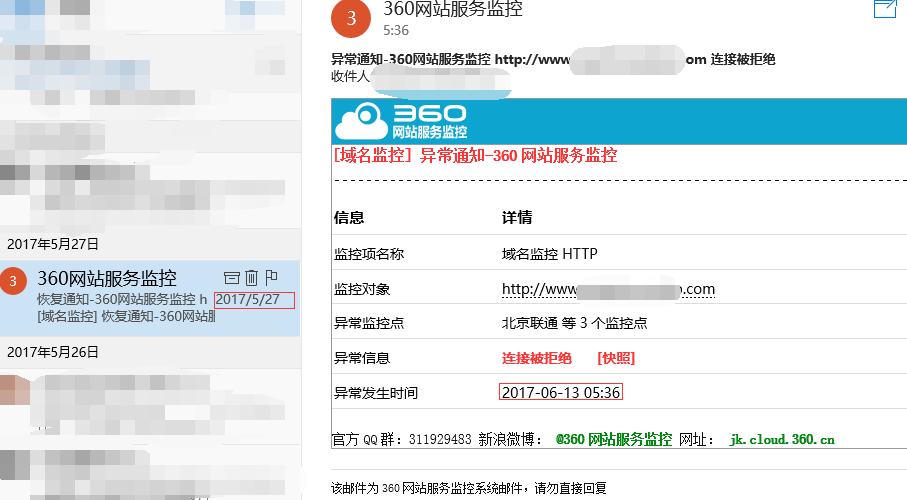Click the 异常发生时间 row label
This screenshot has height=500, width=907.
point(376,393)
